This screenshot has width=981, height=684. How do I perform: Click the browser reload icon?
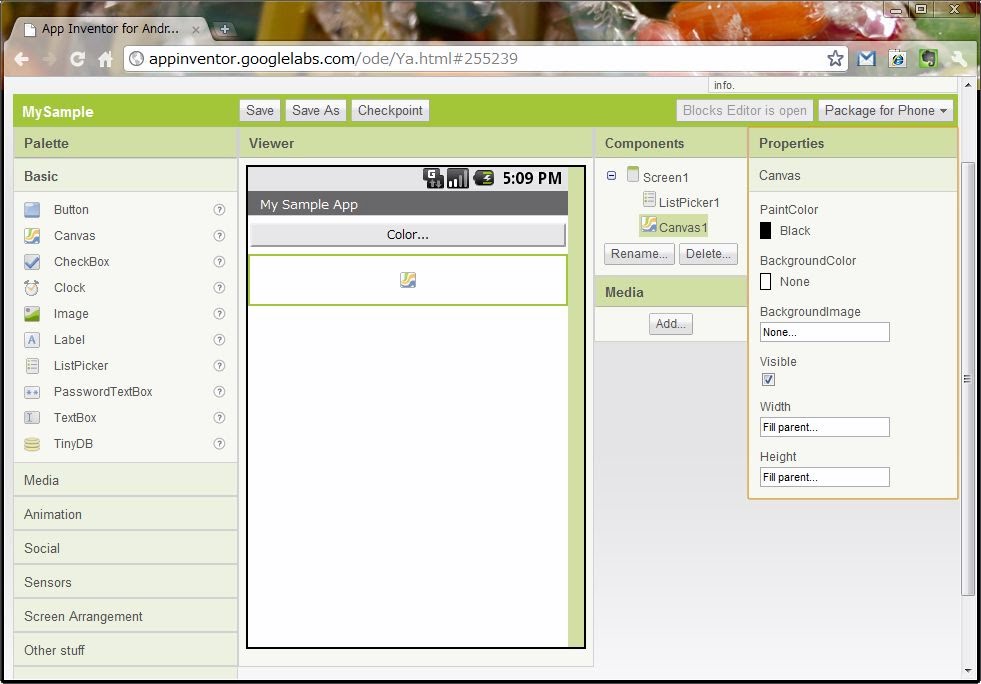pos(77,59)
